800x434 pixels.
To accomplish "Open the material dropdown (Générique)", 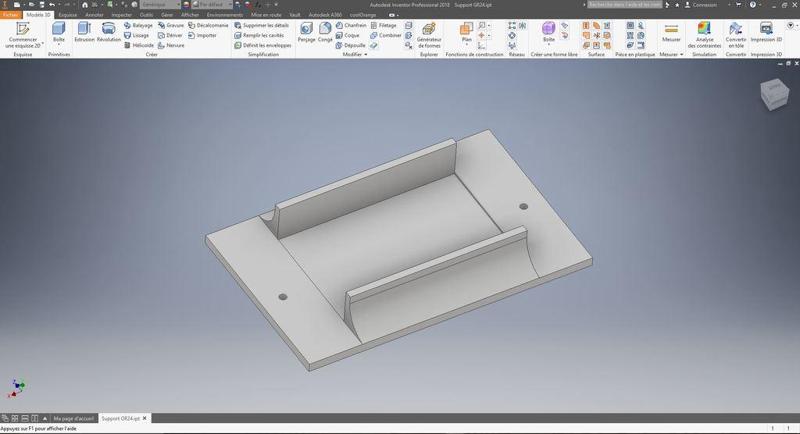I will [160, 5].
